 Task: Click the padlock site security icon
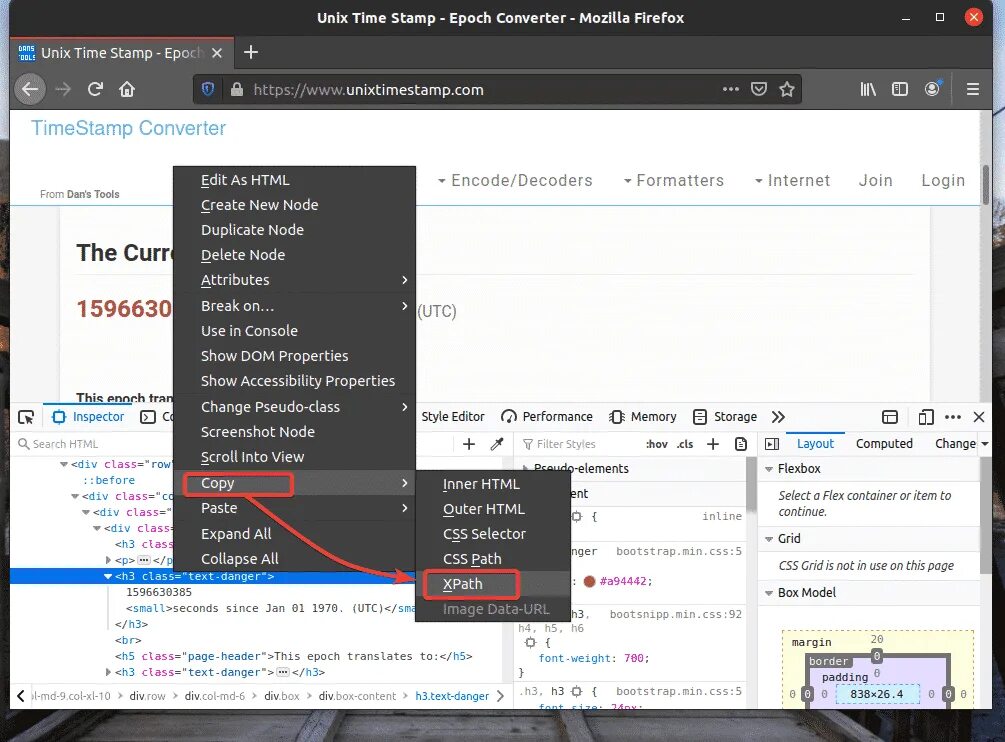[237, 89]
